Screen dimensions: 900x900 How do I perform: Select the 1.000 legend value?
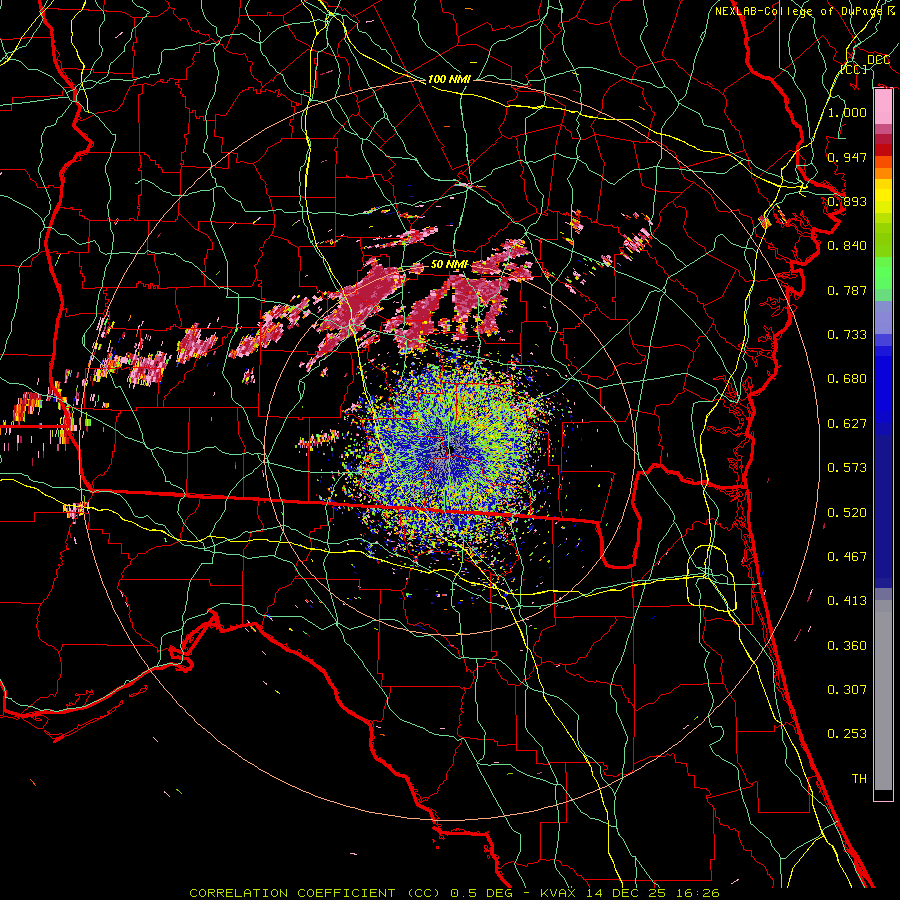(x=847, y=112)
